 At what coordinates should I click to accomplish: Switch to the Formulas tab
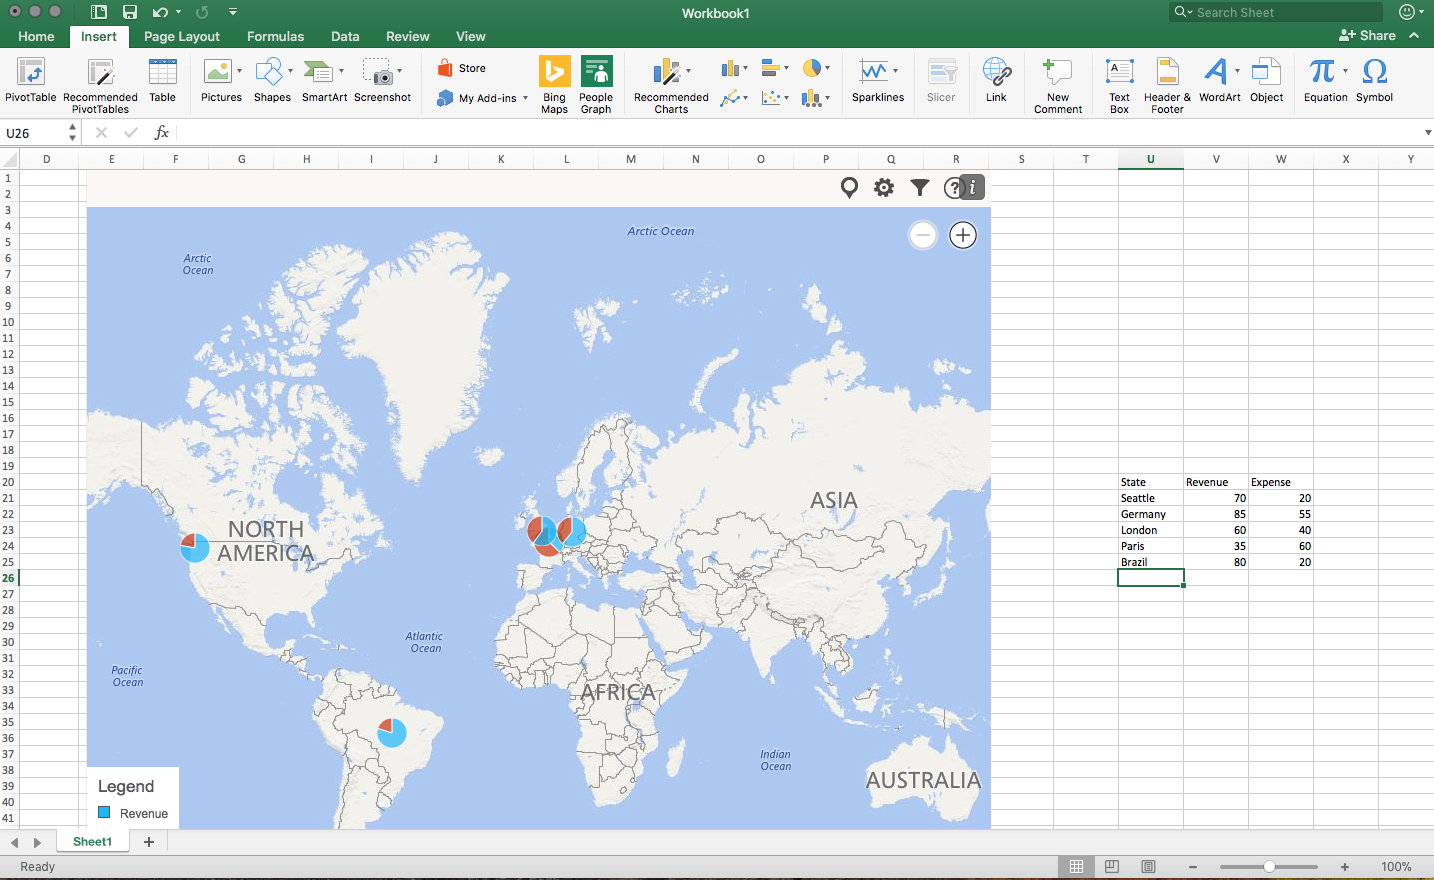click(275, 36)
